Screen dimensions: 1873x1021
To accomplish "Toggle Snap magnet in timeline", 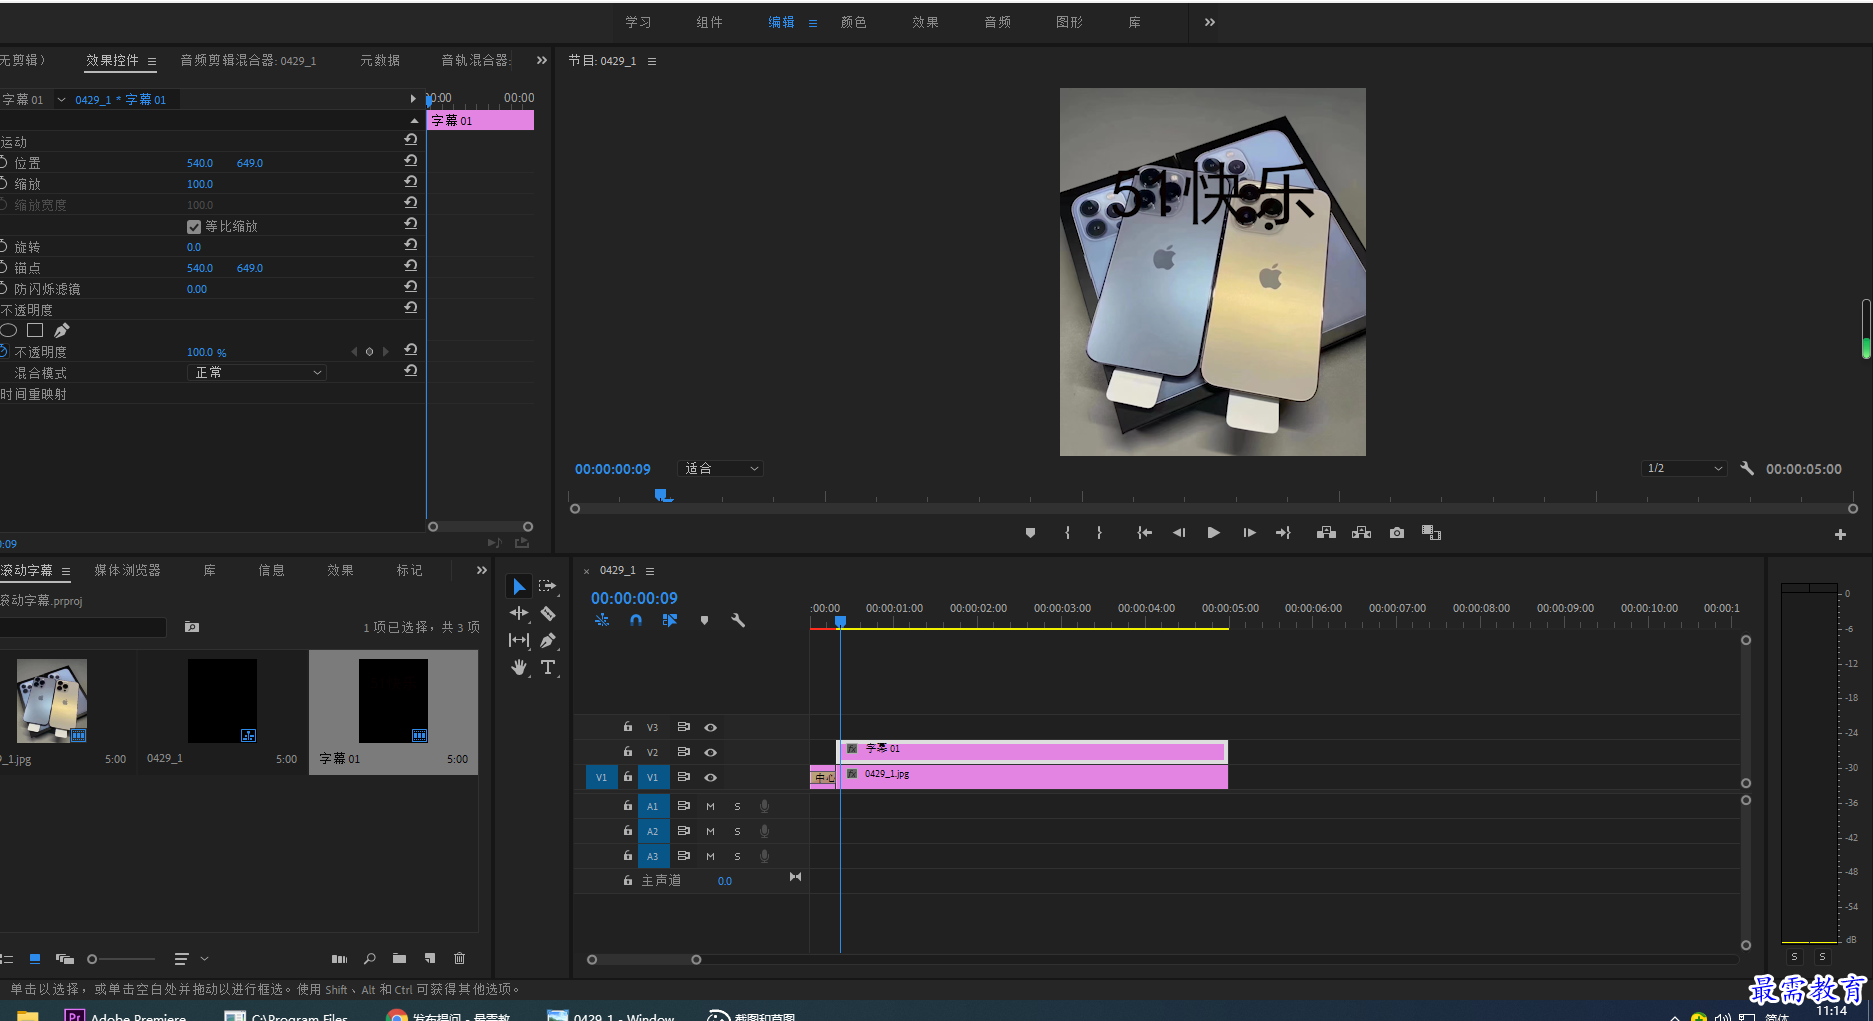I will coord(636,620).
